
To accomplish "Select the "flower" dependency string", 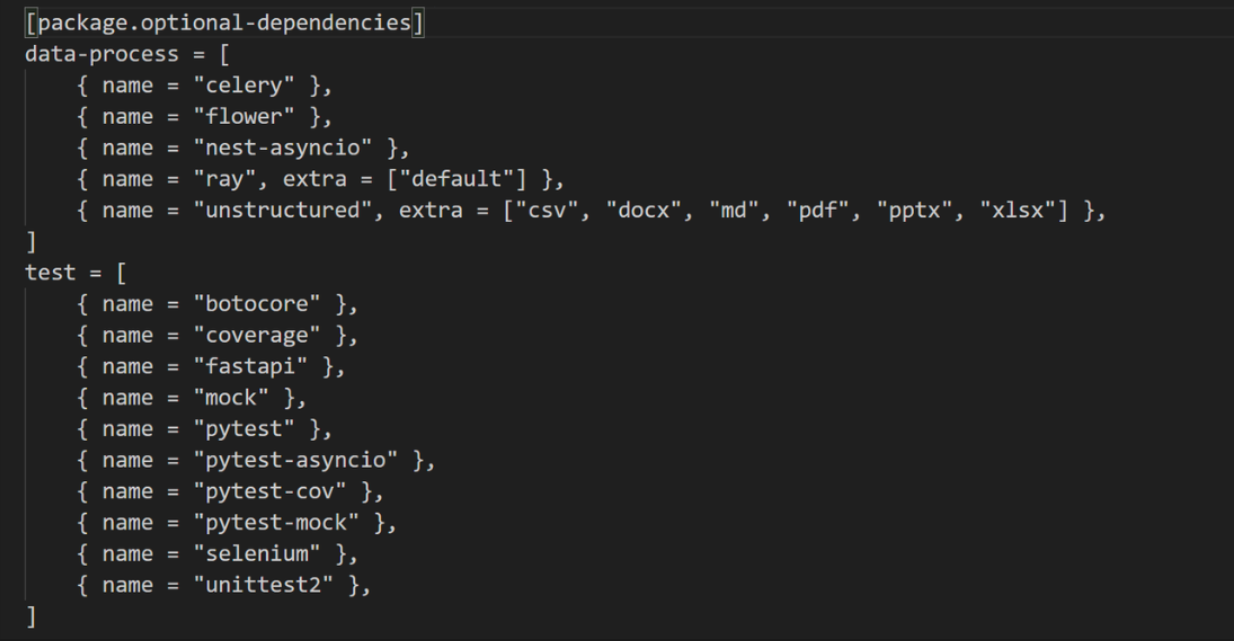I will click(243, 117).
